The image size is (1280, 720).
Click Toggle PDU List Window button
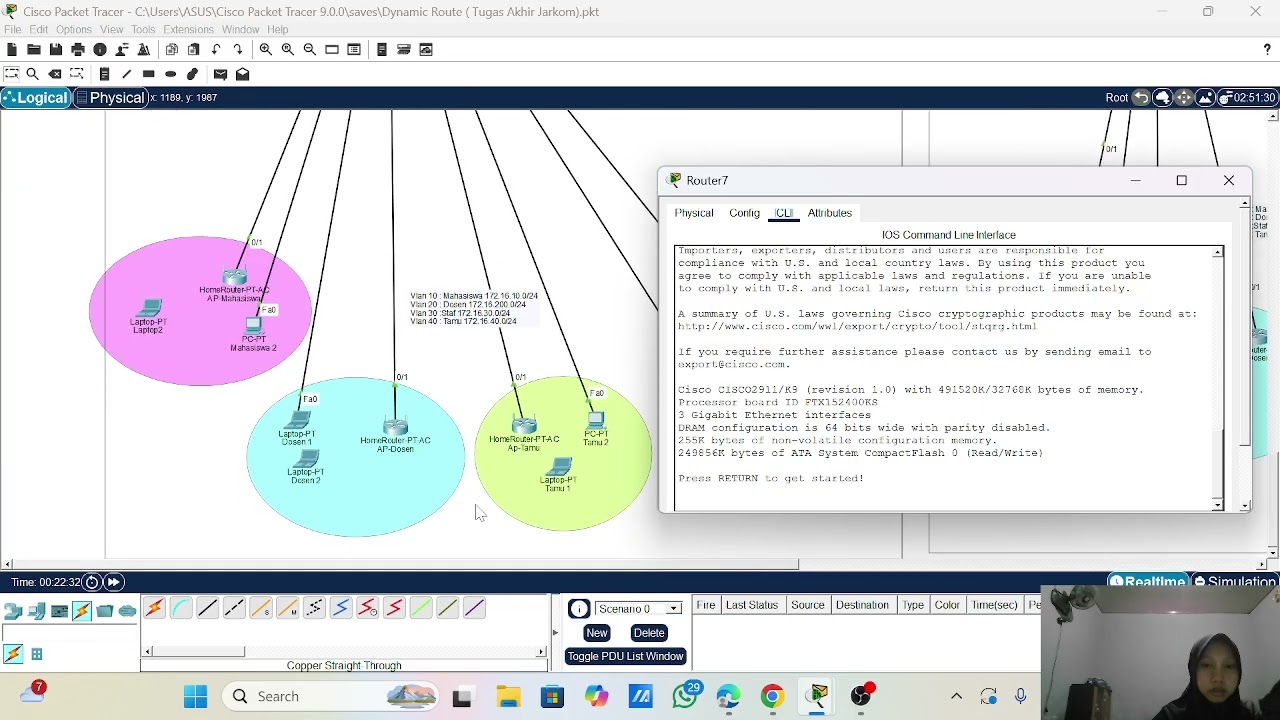(x=626, y=656)
